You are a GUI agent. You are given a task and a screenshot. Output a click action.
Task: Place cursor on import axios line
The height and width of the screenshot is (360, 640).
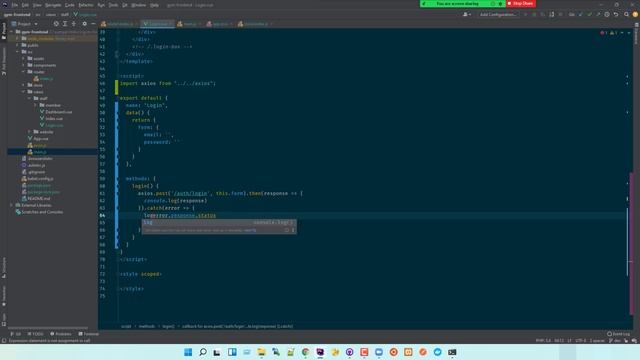(x=168, y=83)
